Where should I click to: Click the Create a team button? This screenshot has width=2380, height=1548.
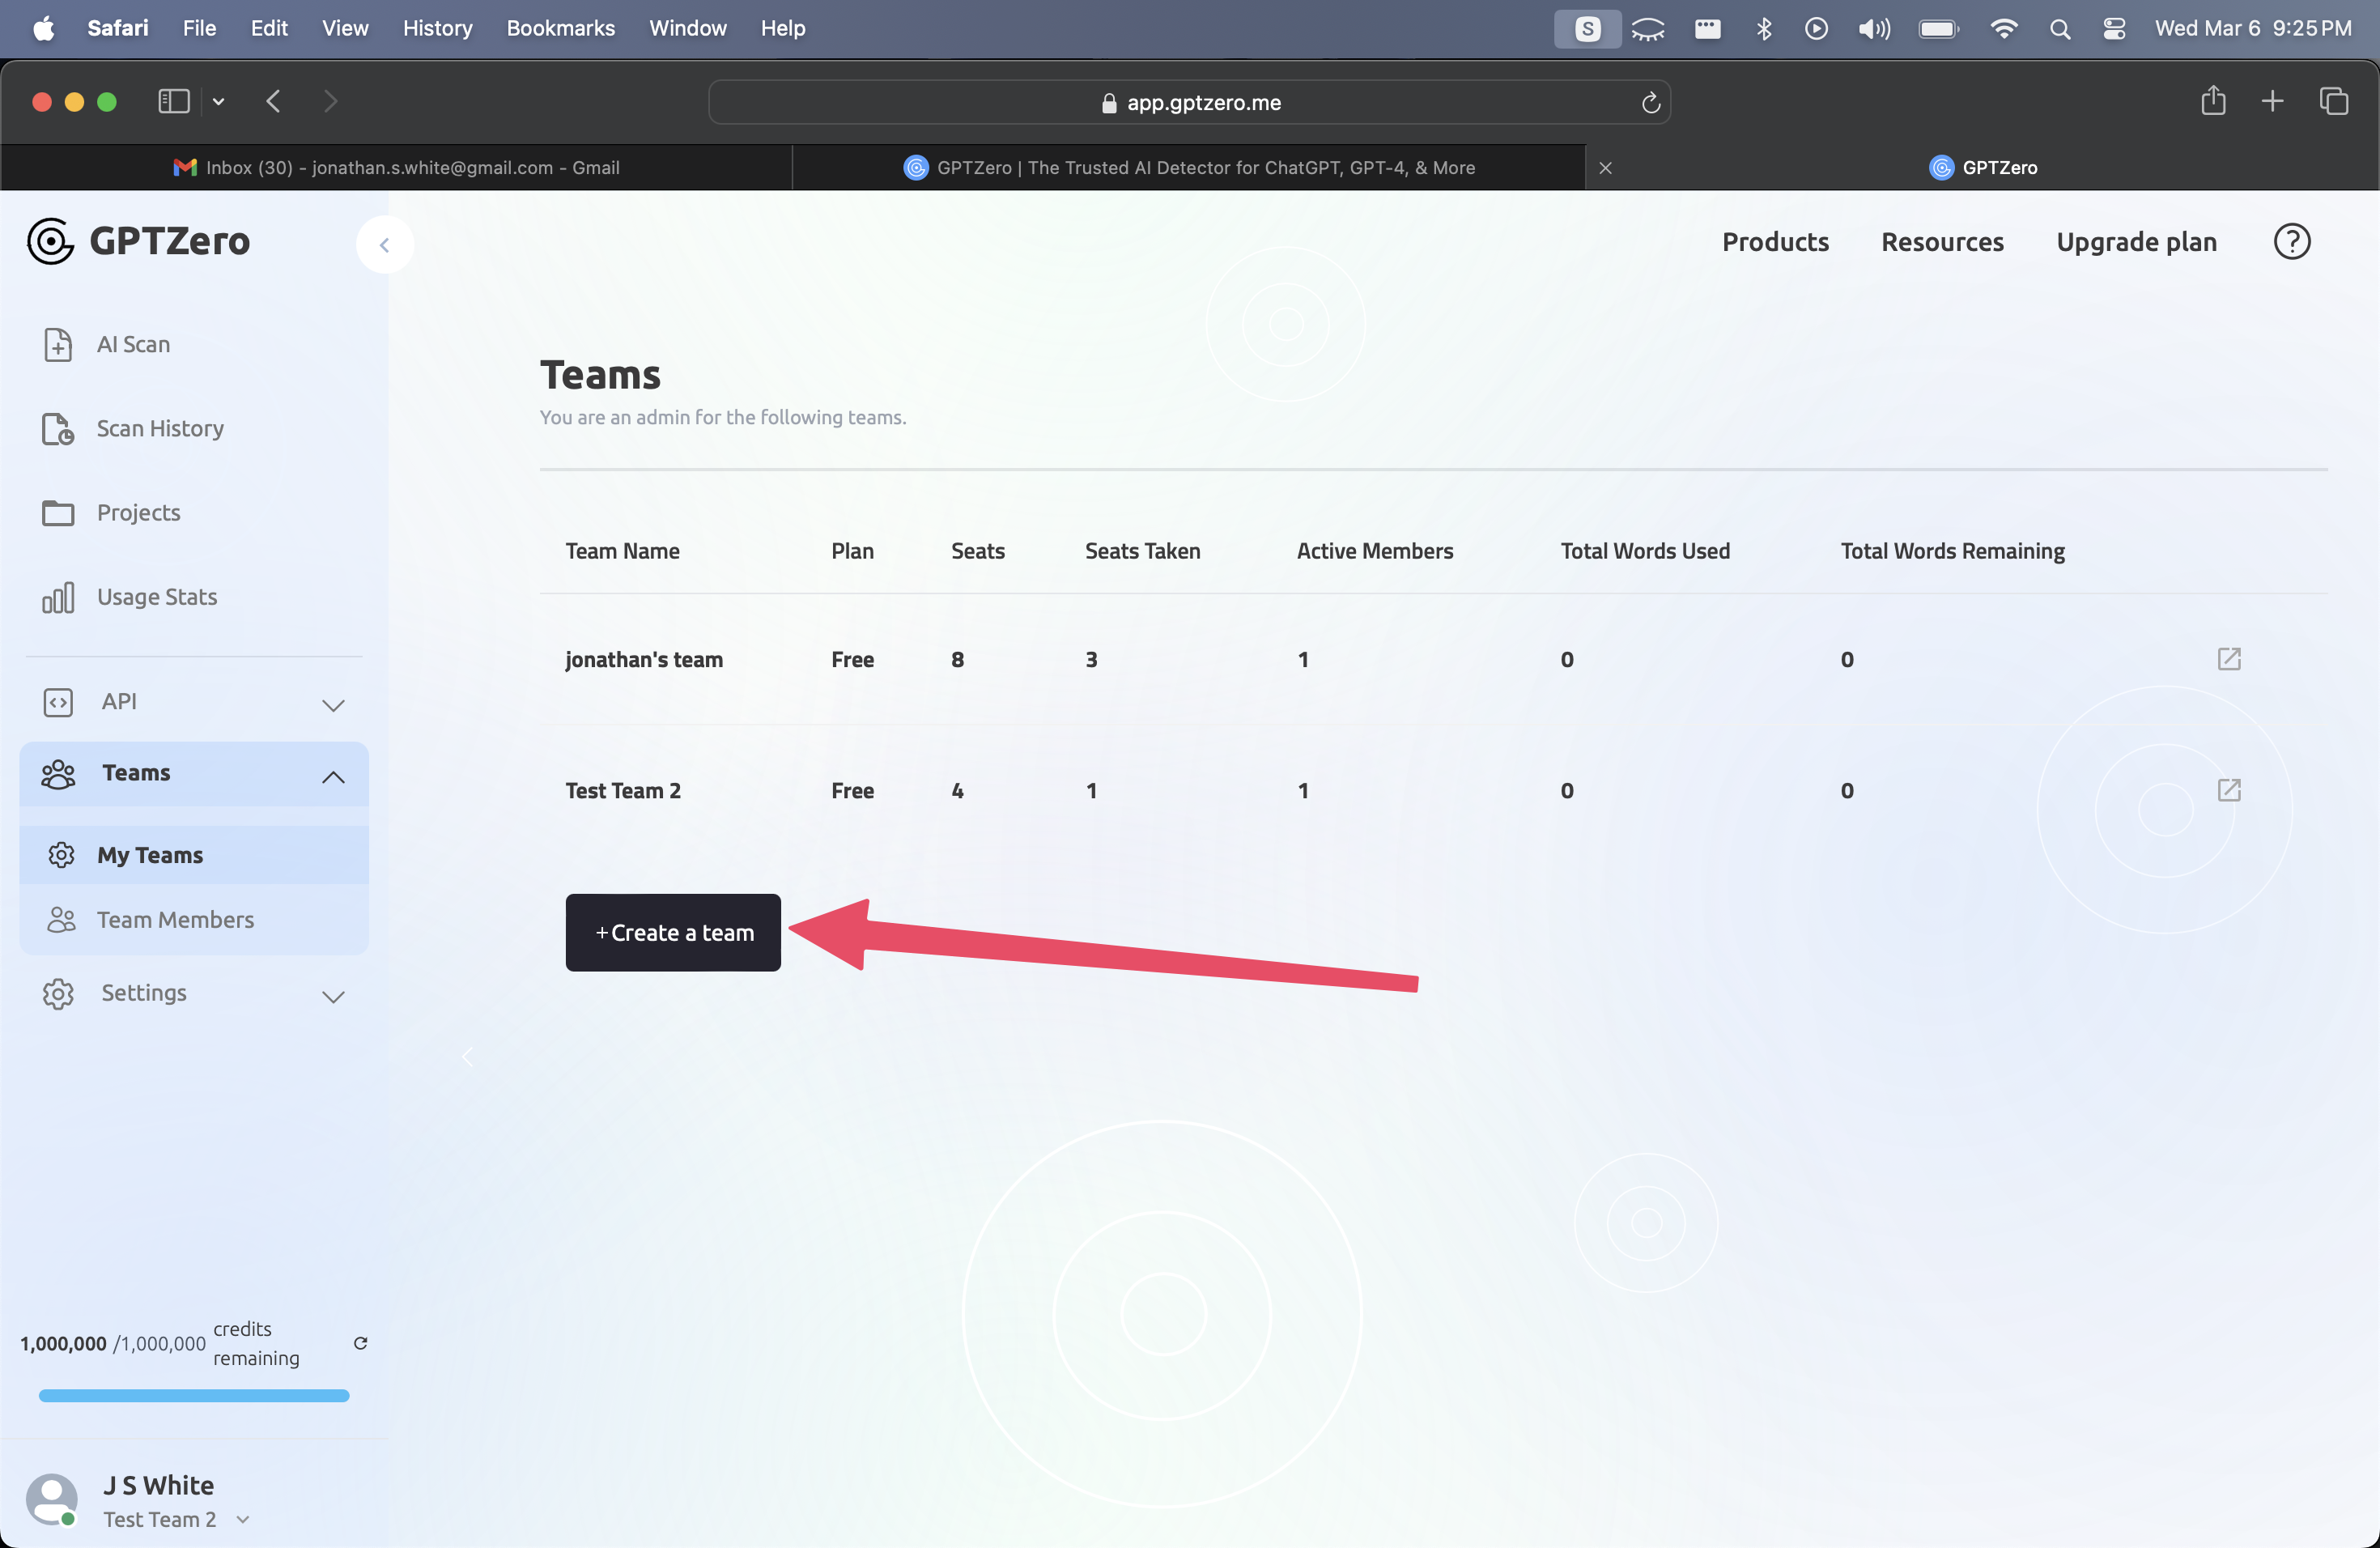[673, 932]
